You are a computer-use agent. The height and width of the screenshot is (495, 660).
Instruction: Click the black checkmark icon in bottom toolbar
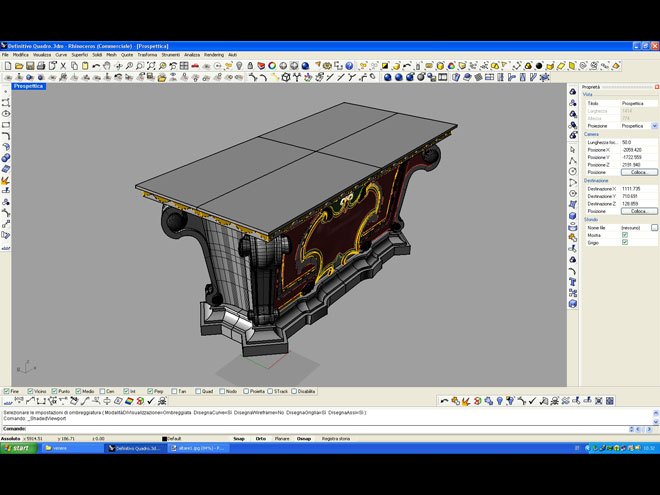tap(151, 401)
